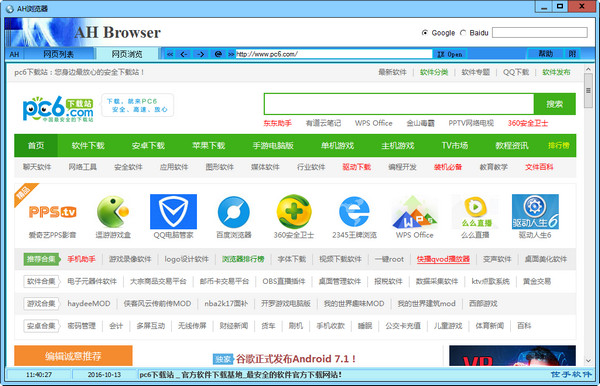Click the 密码管理 android link

click(82, 326)
